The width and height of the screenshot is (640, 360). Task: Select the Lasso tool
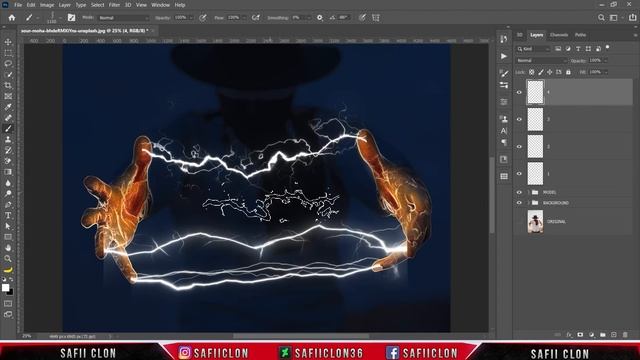coord(8,64)
